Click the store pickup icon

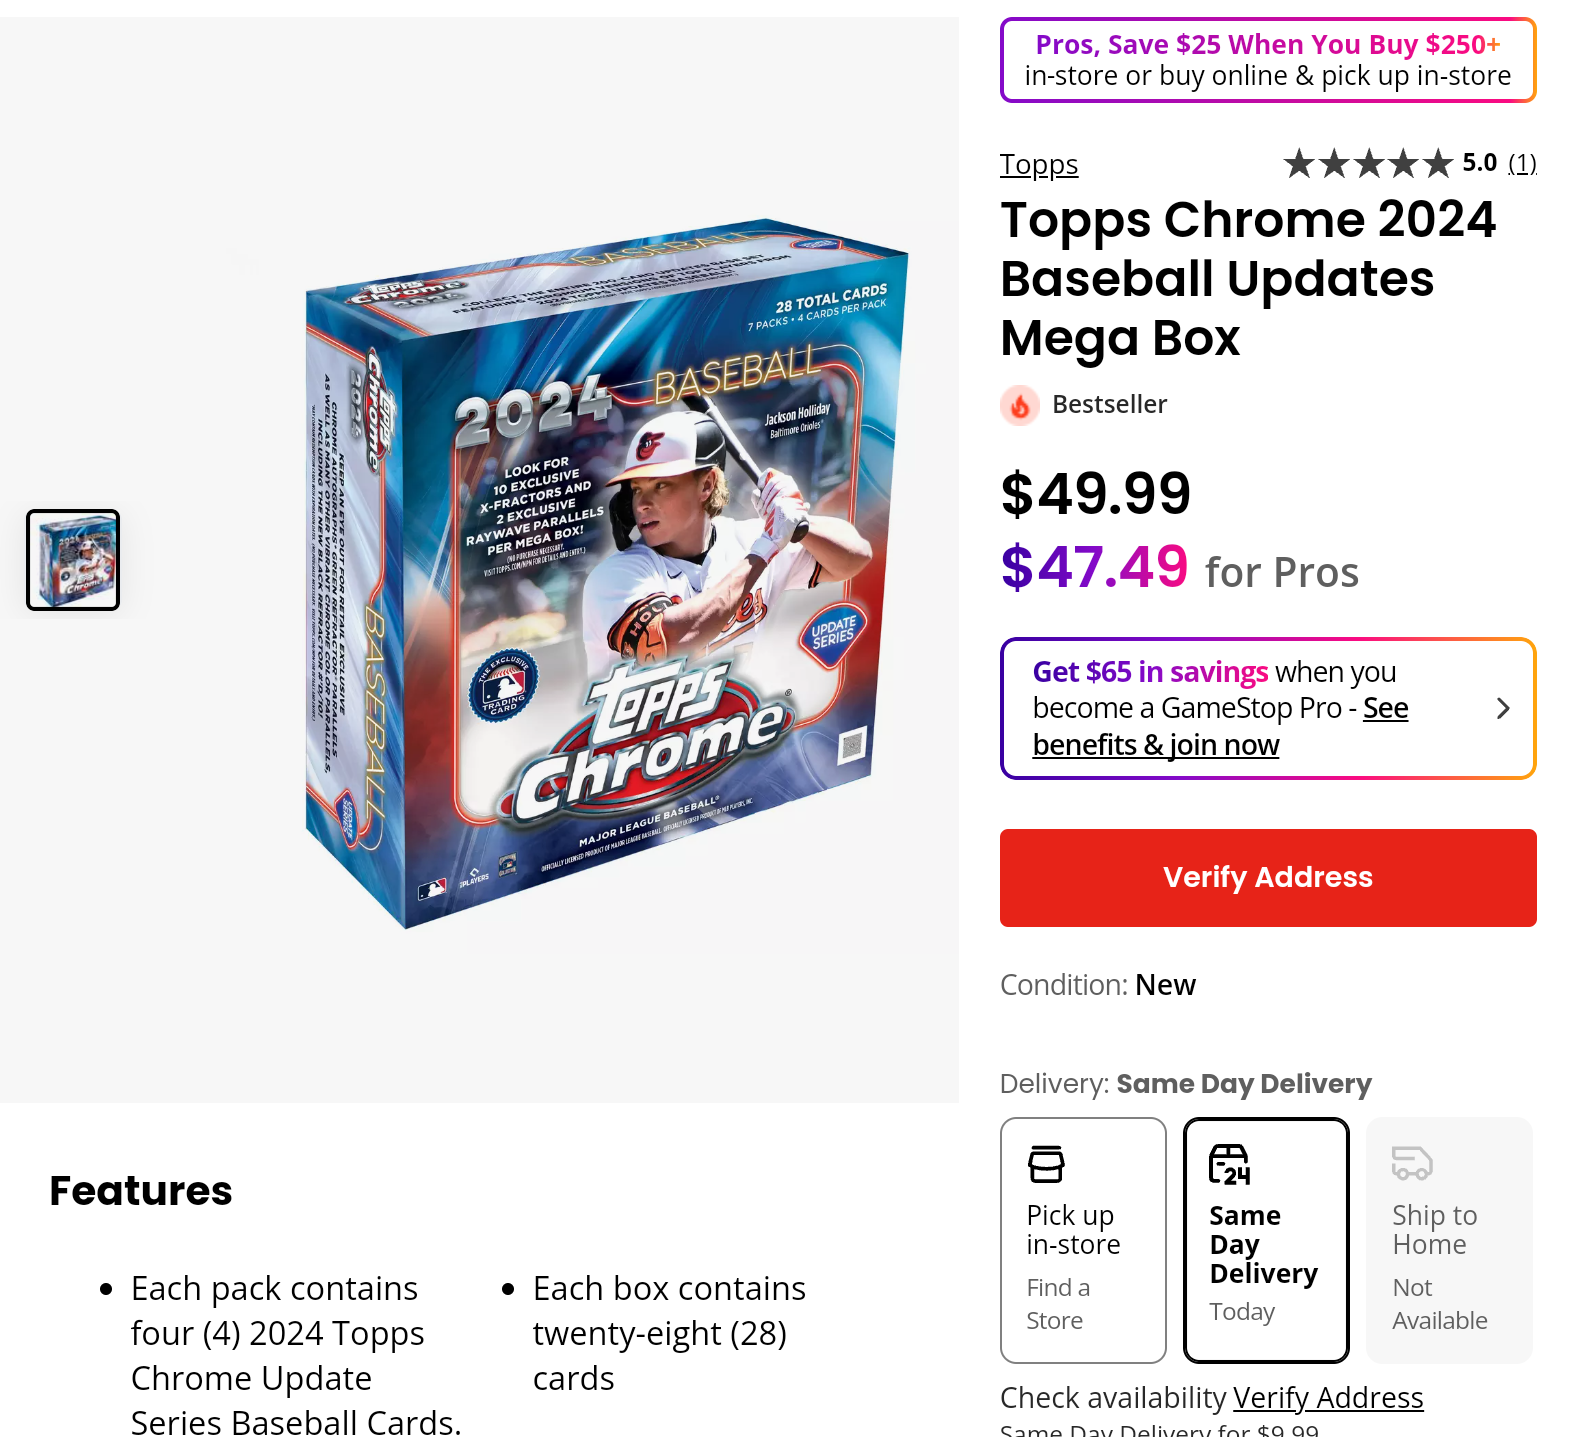click(x=1046, y=1164)
